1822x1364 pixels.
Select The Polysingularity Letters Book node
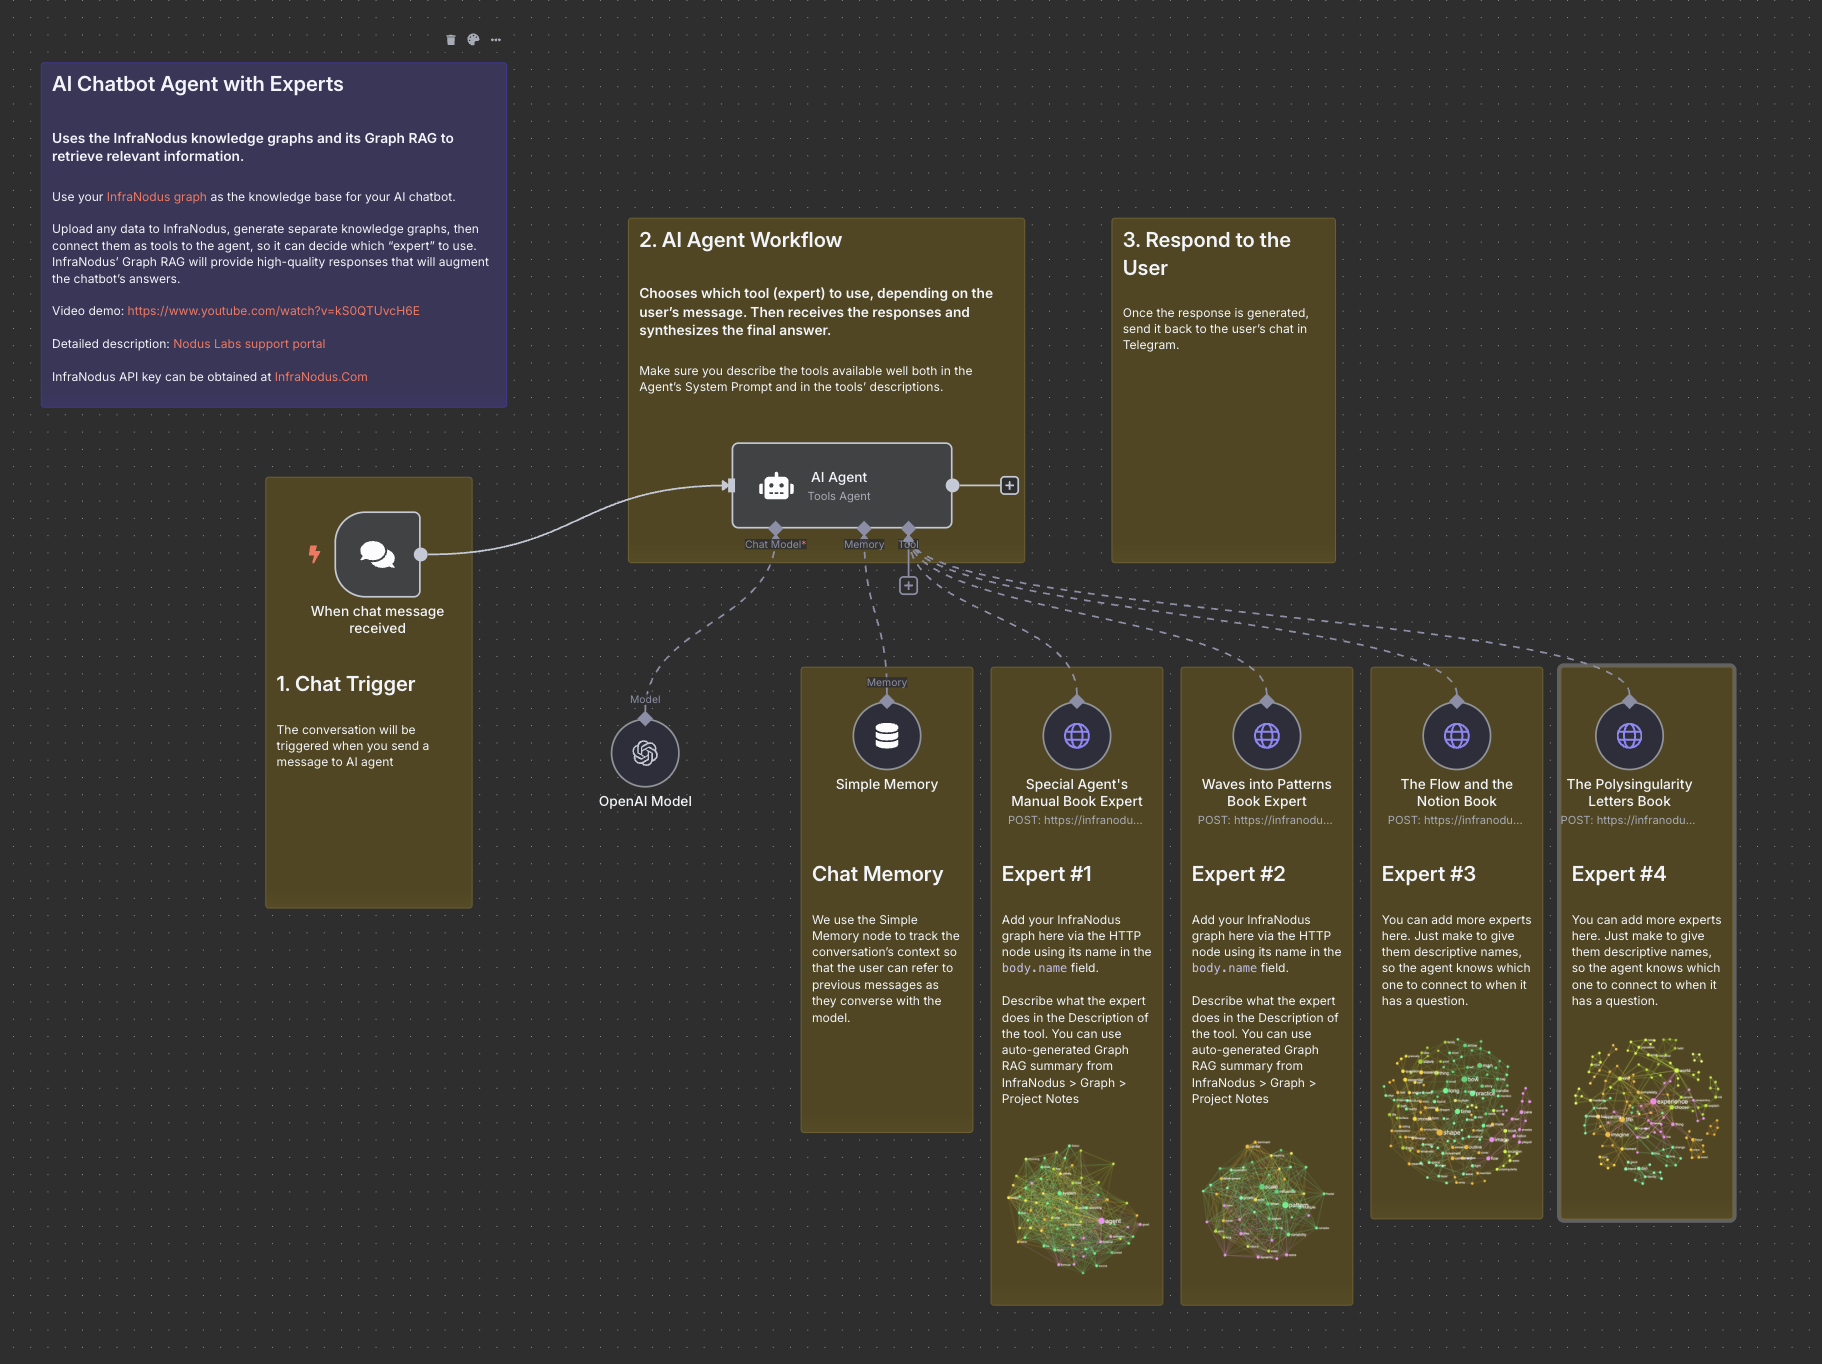tap(1630, 736)
